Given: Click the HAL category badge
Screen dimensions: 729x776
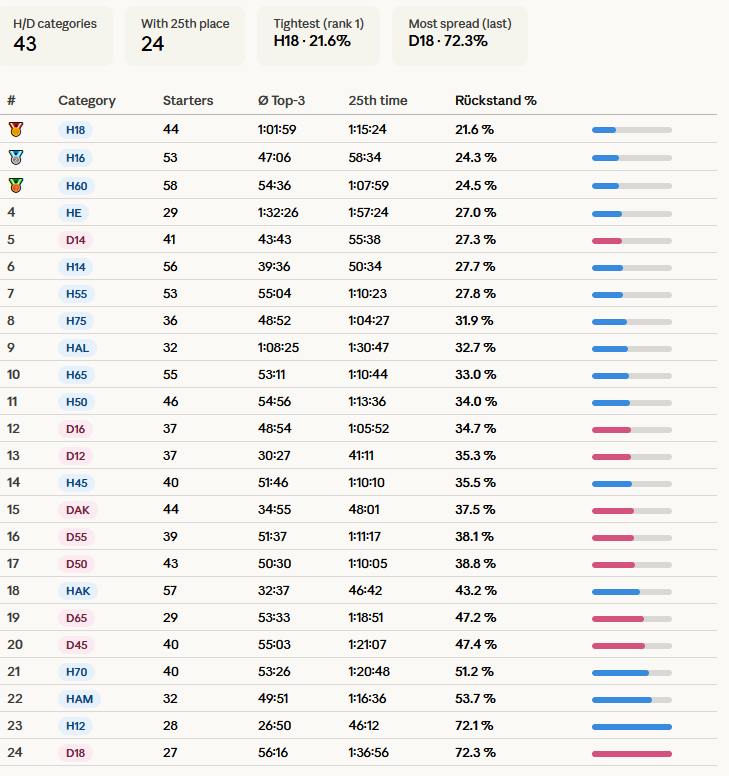Looking at the screenshot, I should (x=75, y=348).
